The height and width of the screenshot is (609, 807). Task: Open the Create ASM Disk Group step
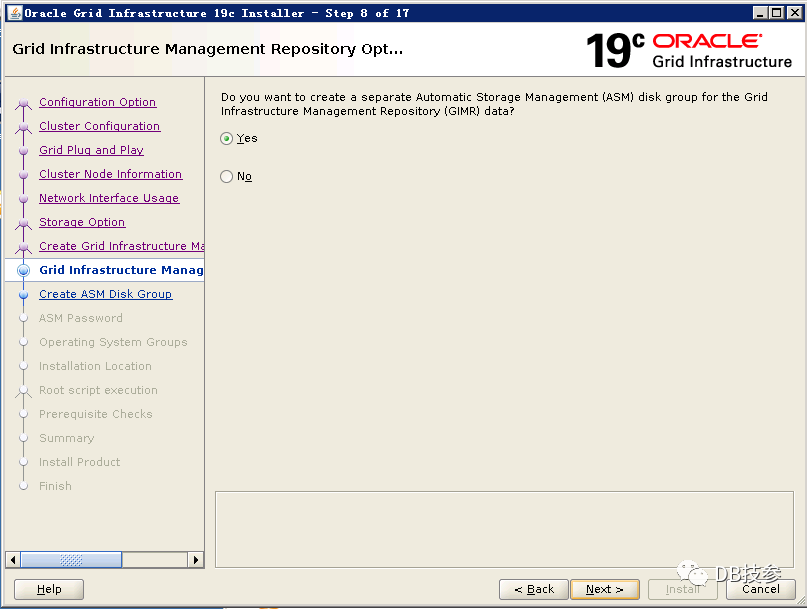pyautogui.click(x=106, y=294)
